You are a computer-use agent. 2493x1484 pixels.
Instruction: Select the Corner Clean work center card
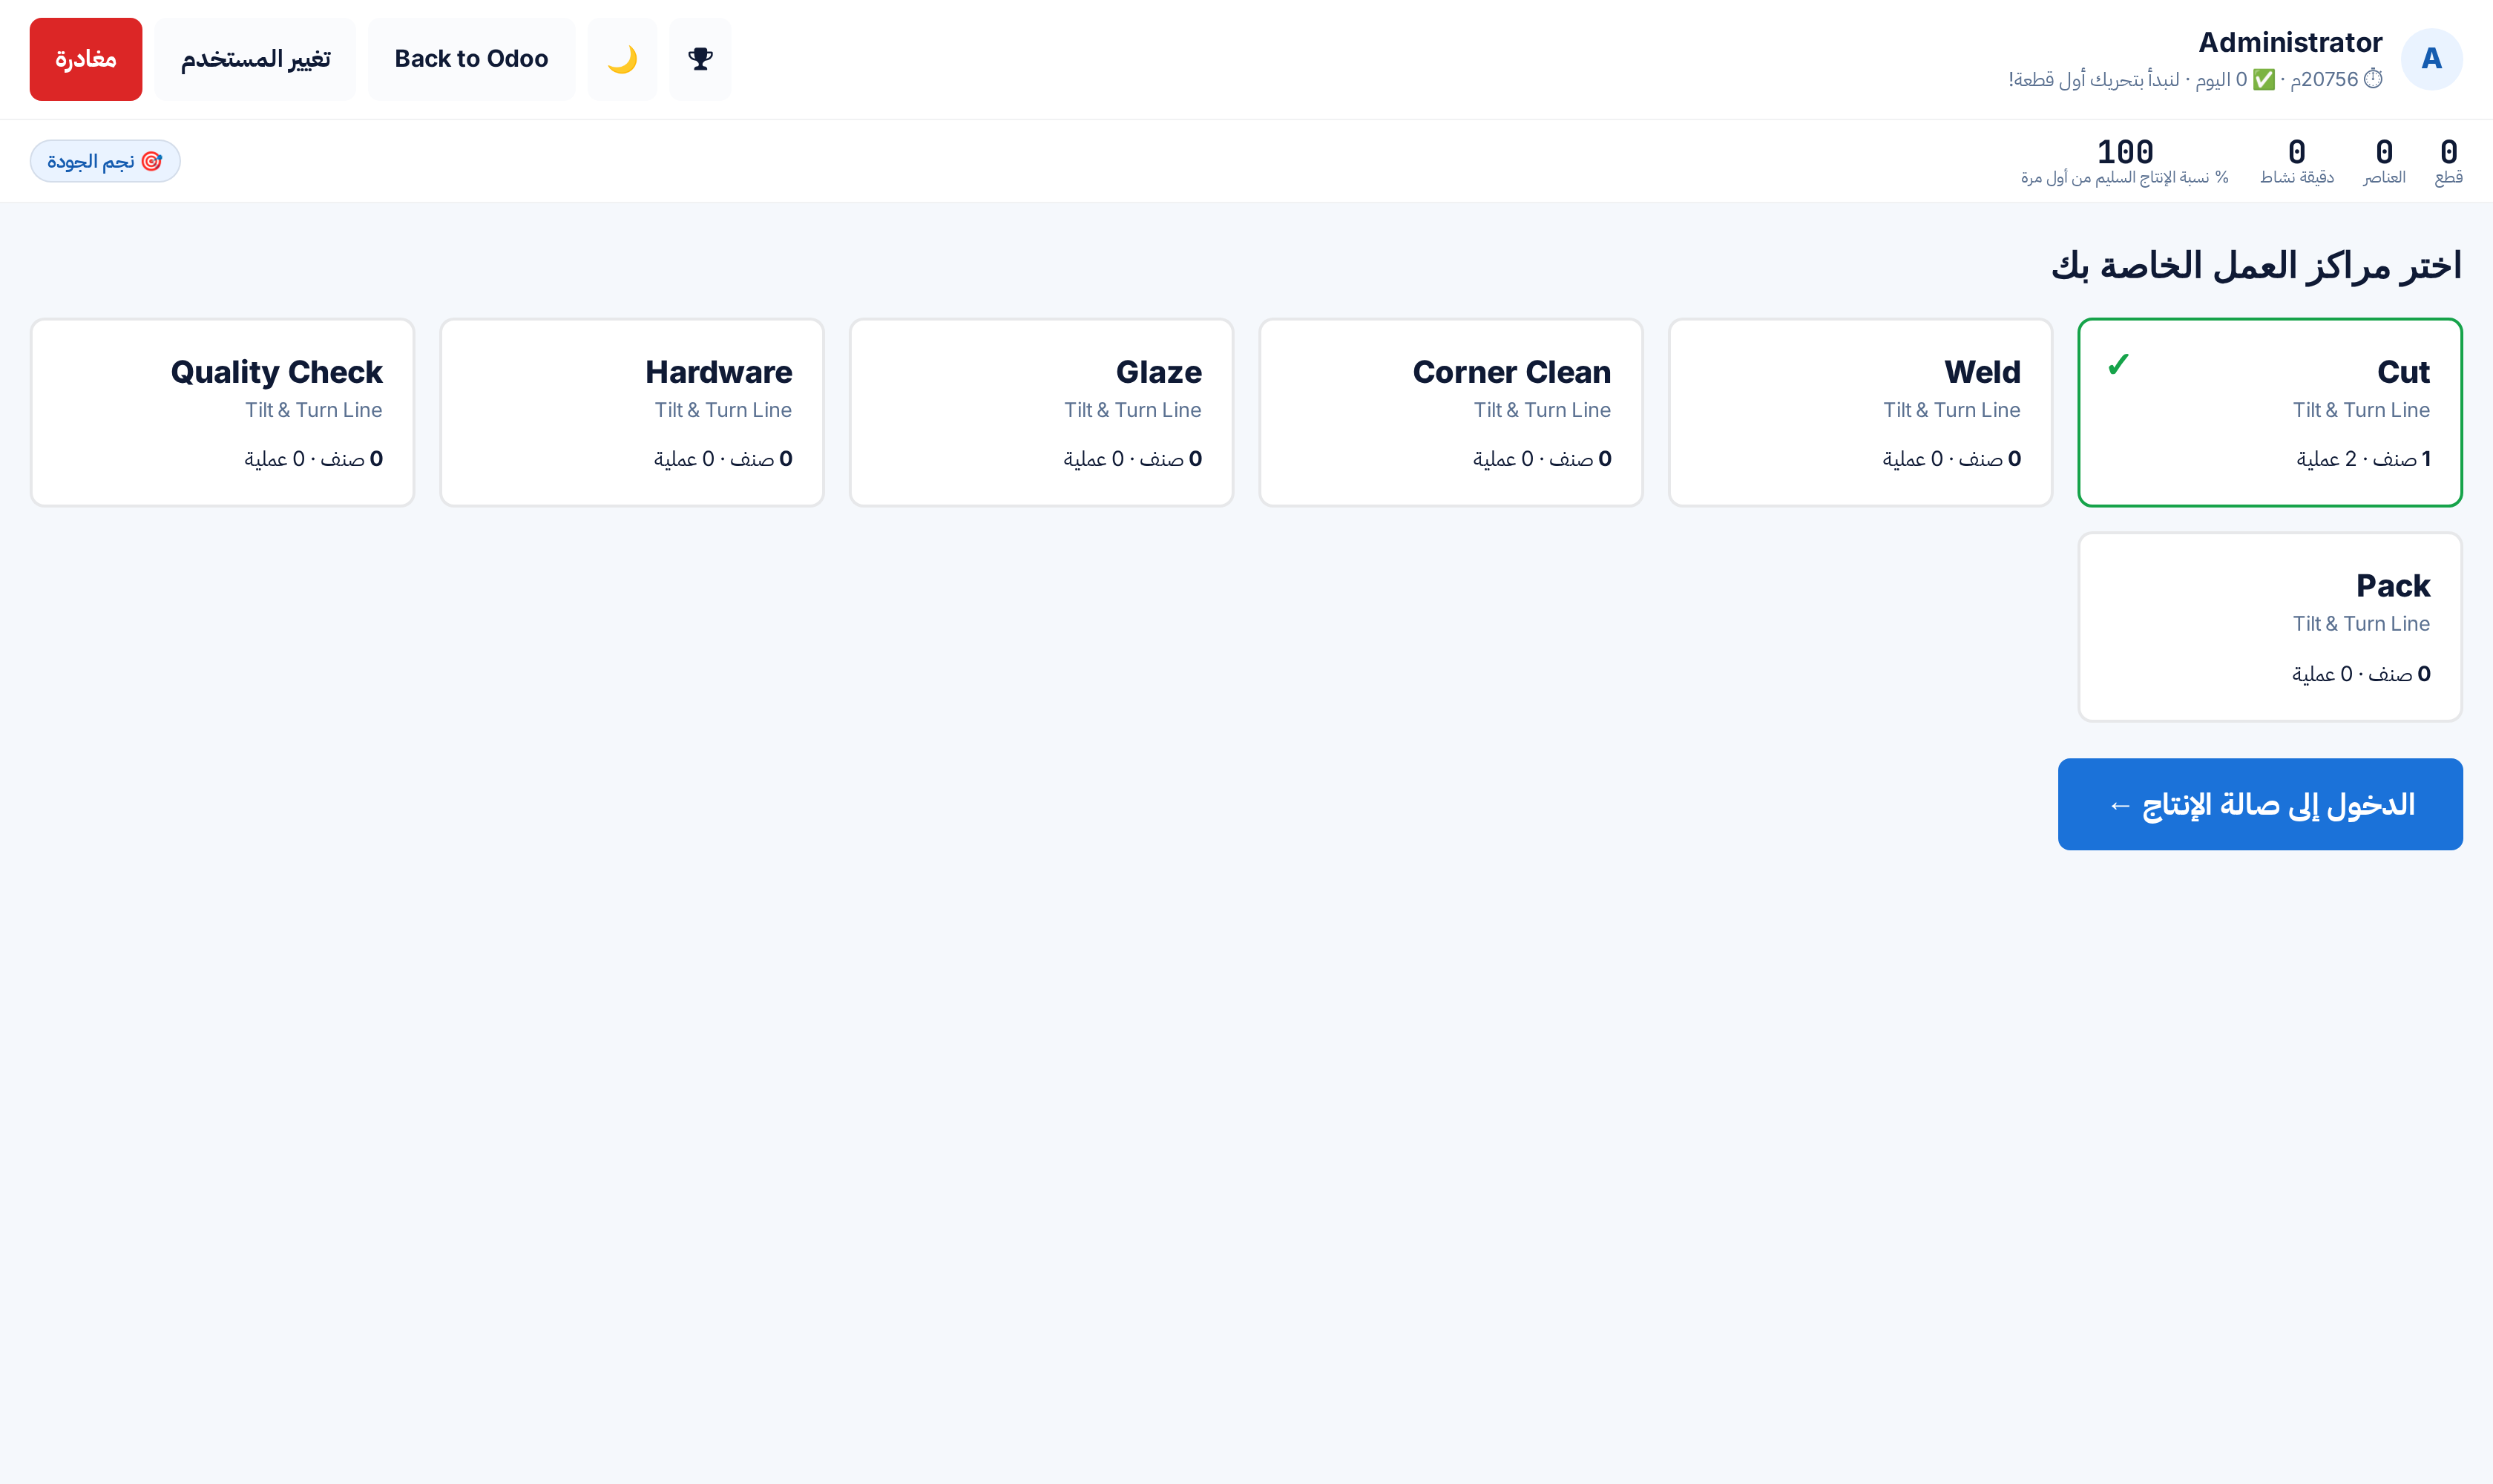pyautogui.click(x=1451, y=412)
